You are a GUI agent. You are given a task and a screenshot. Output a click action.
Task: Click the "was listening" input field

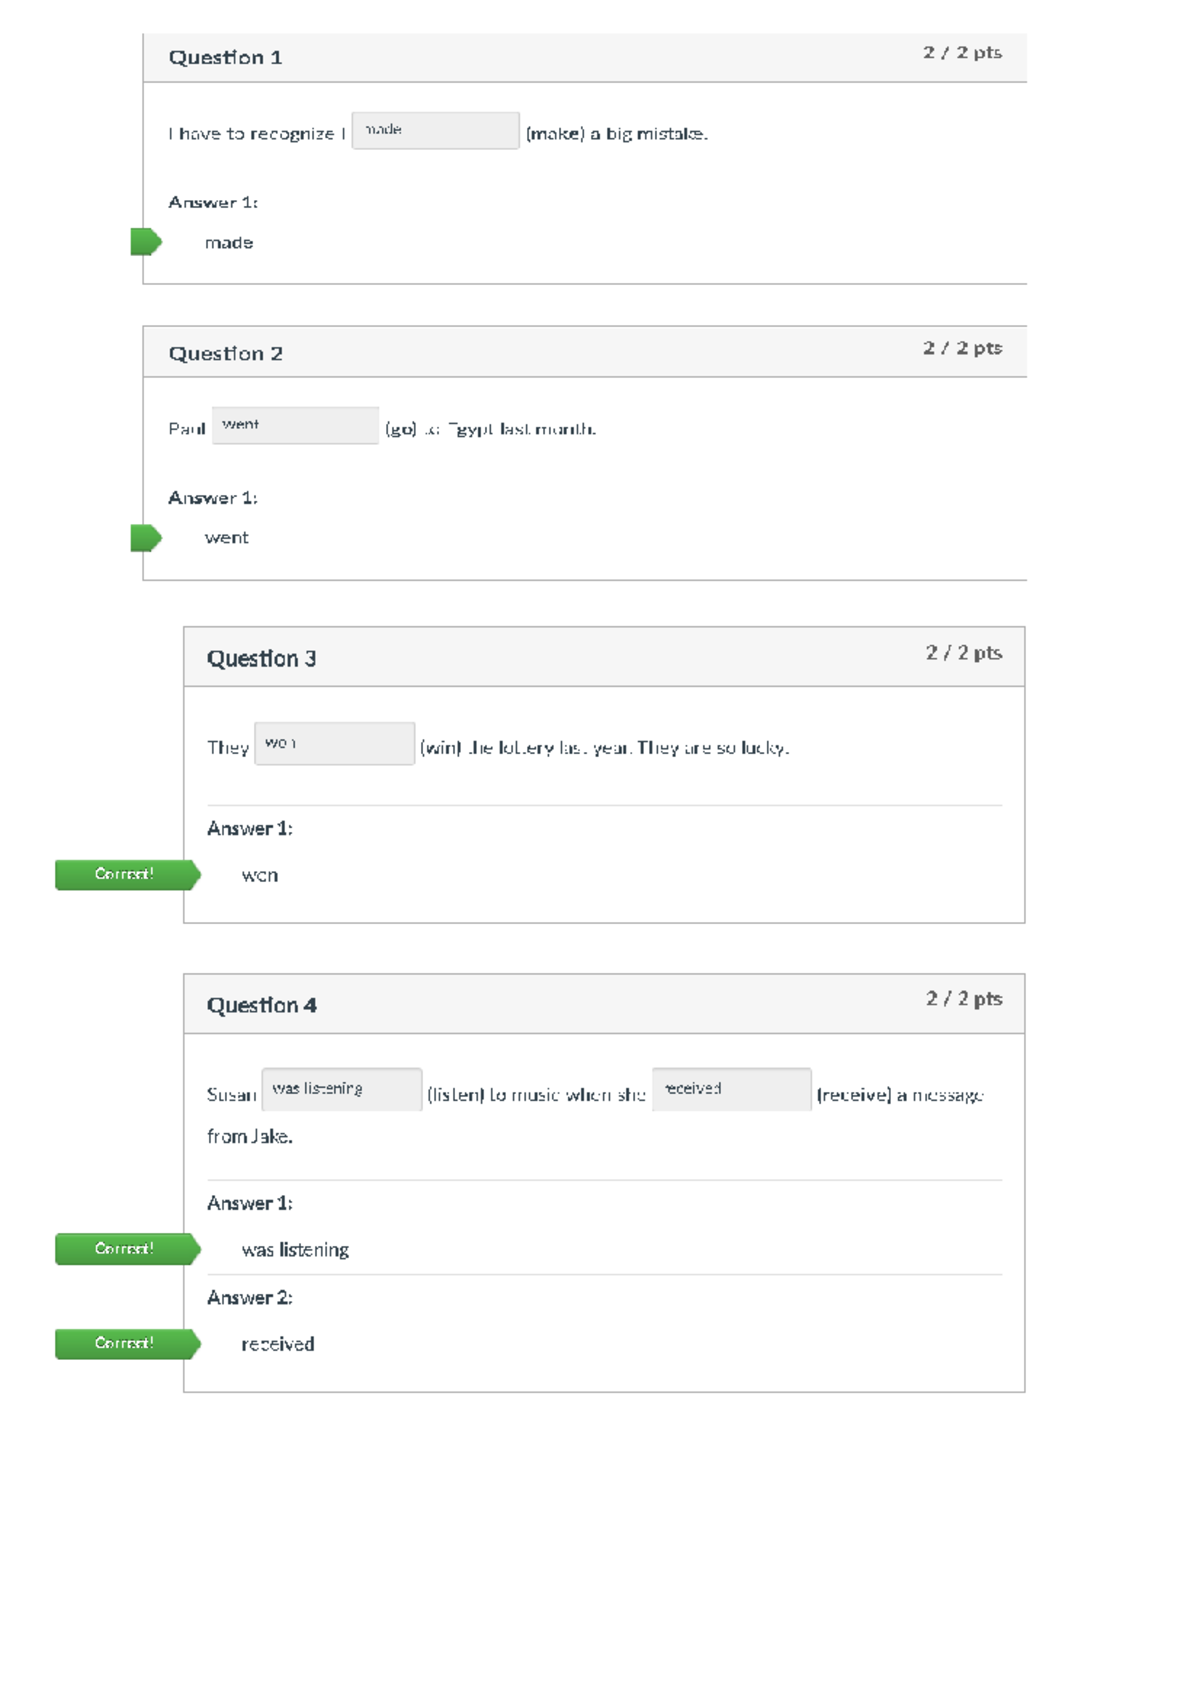click(341, 1089)
